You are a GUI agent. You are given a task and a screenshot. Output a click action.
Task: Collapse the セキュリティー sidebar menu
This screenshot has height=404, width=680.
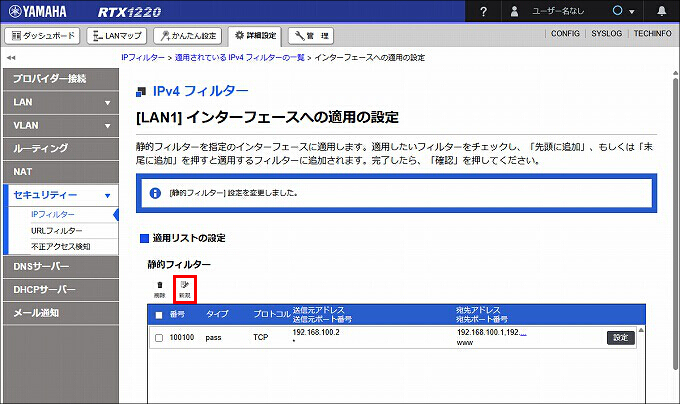pyautogui.click(x=61, y=195)
